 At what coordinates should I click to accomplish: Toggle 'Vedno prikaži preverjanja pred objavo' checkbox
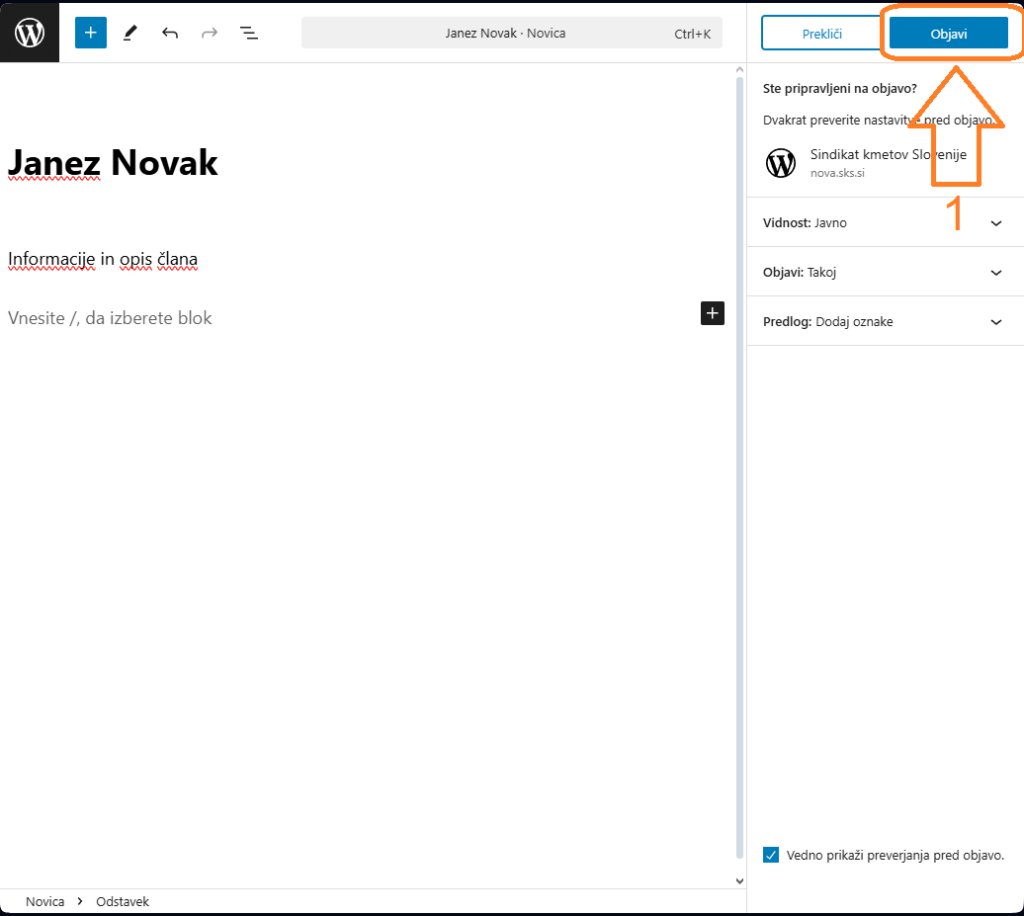coord(771,855)
